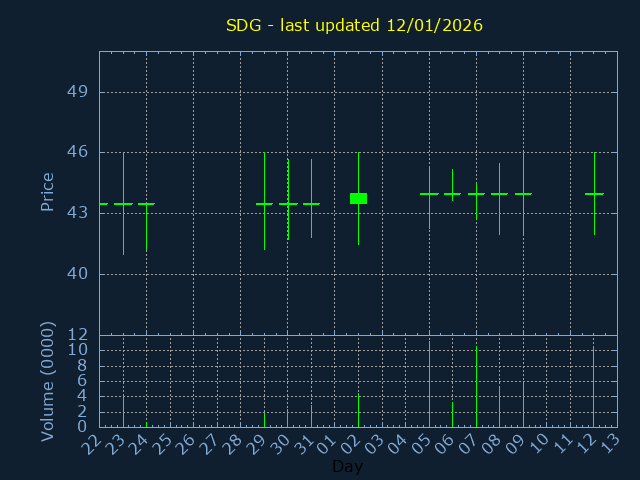The height and width of the screenshot is (480, 640).
Task: Click the 'Day' x-axis label
Action: point(347,466)
